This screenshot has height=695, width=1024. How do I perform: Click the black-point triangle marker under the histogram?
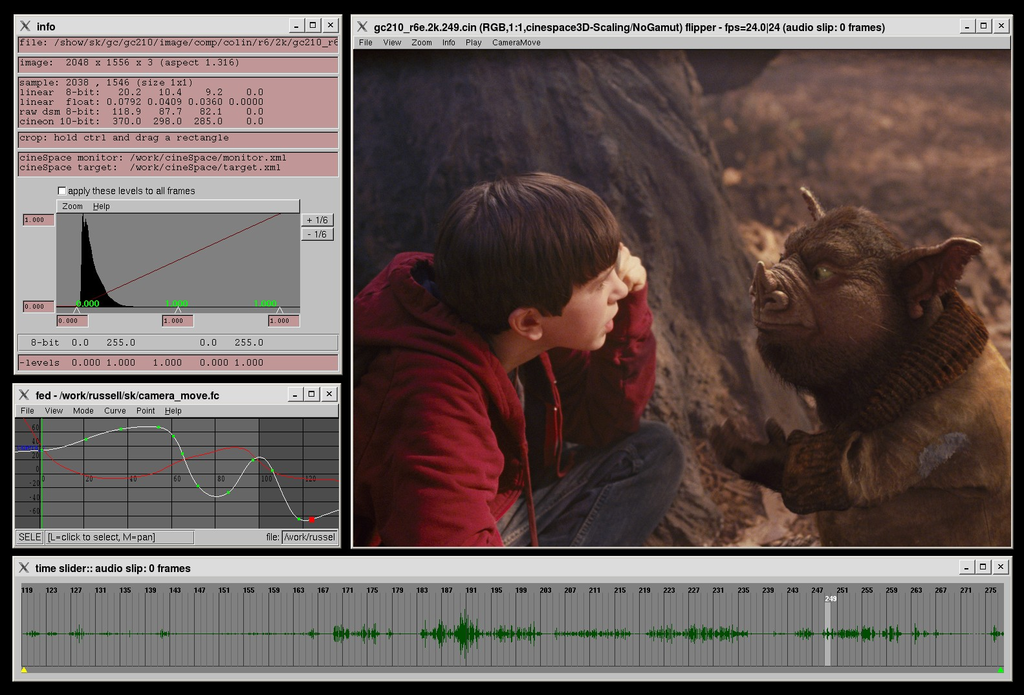(x=77, y=310)
